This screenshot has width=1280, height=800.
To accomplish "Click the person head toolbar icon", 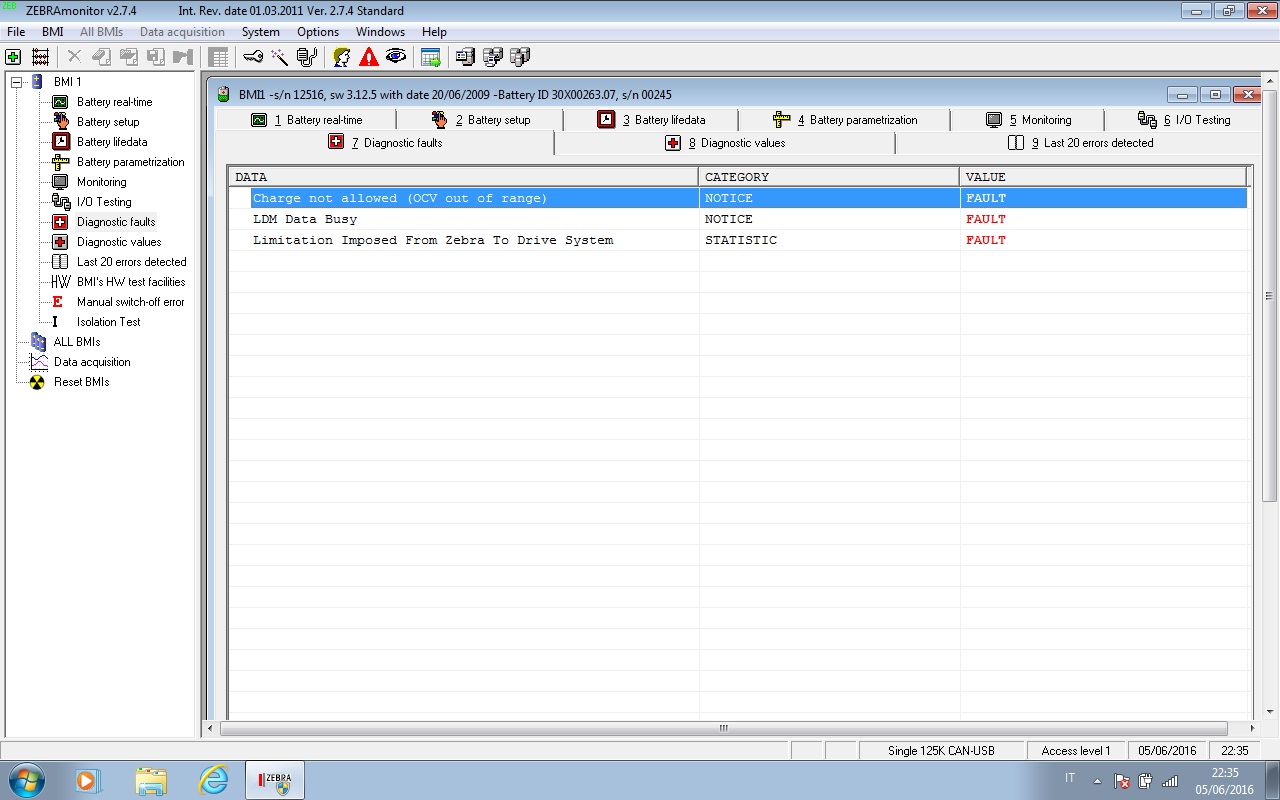I will (342, 57).
